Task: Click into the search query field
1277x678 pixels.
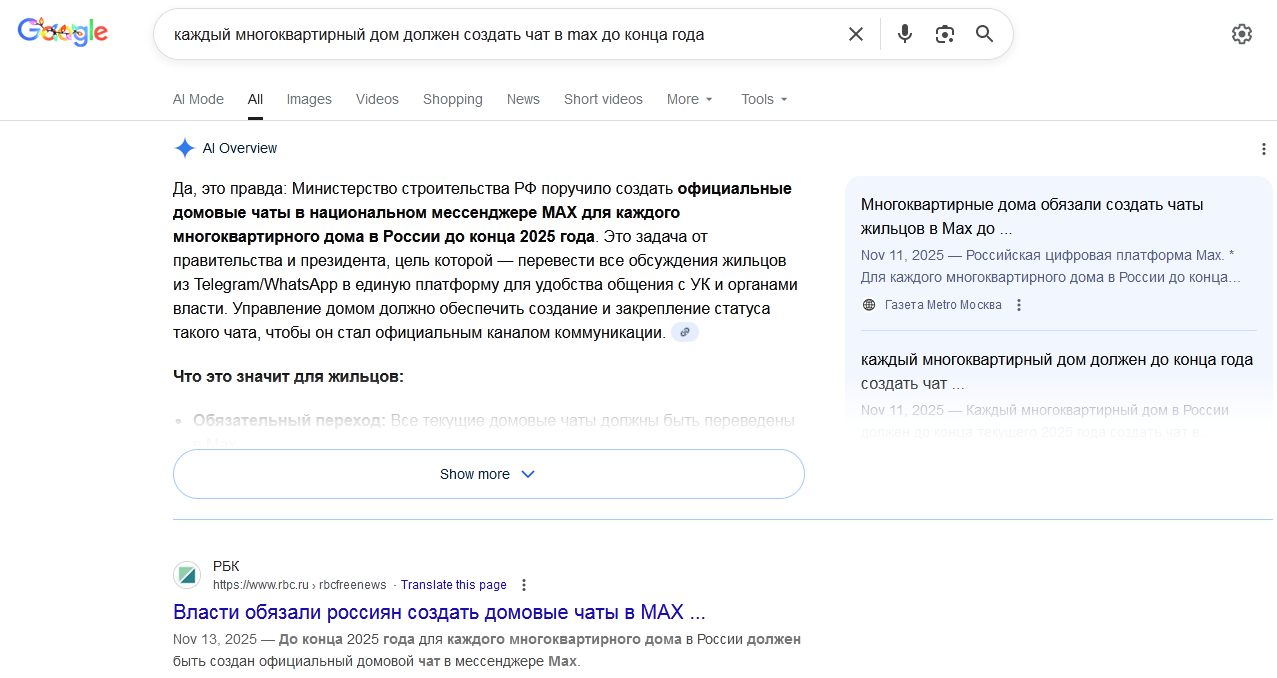Action: (x=500, y=34)
